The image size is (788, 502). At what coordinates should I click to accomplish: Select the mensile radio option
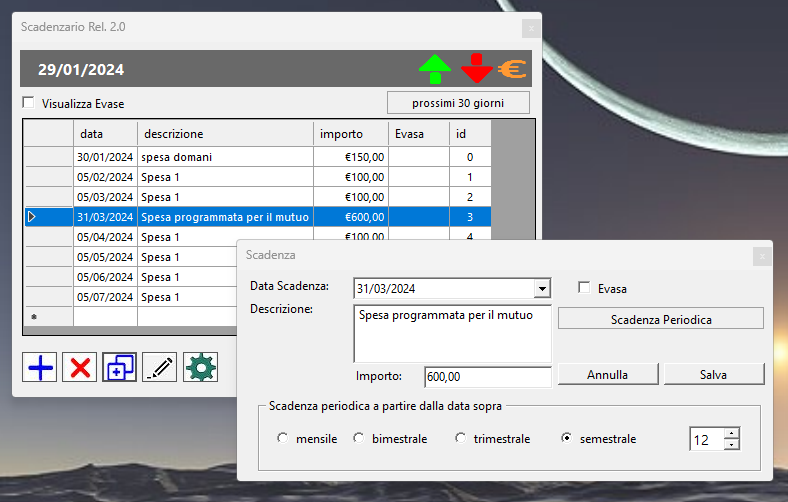click(x=283, y=438)
